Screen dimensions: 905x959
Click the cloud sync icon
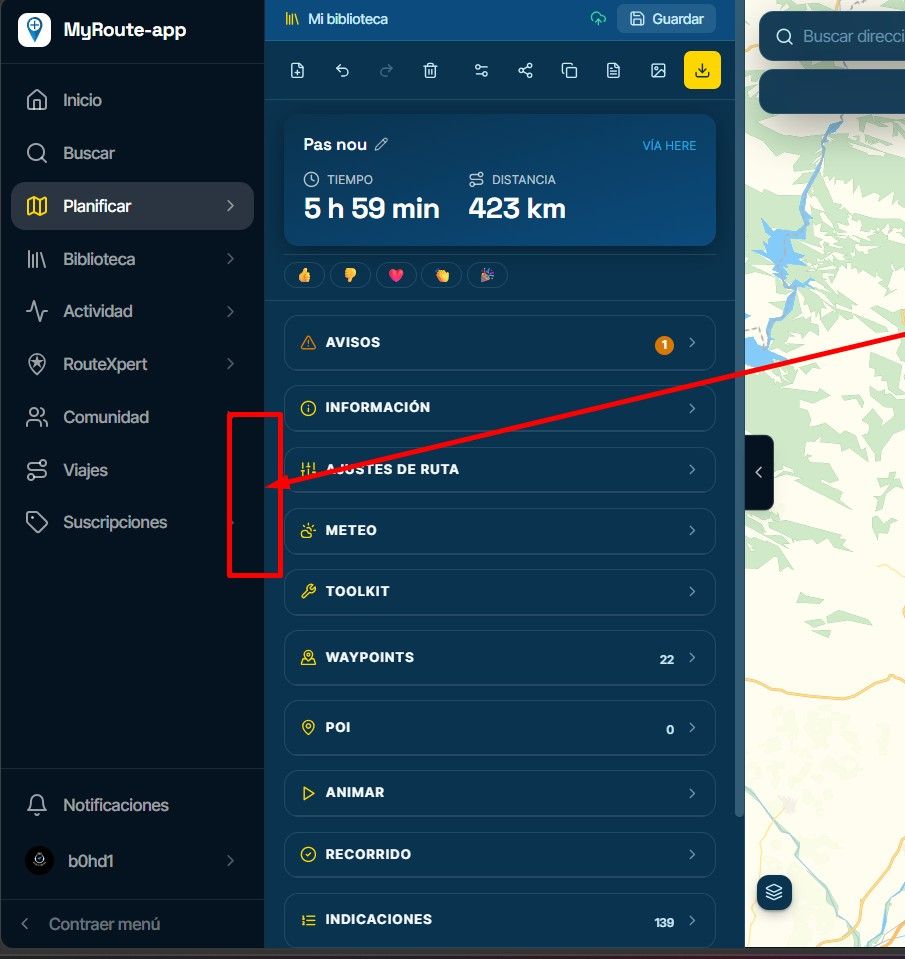[598, 19]
